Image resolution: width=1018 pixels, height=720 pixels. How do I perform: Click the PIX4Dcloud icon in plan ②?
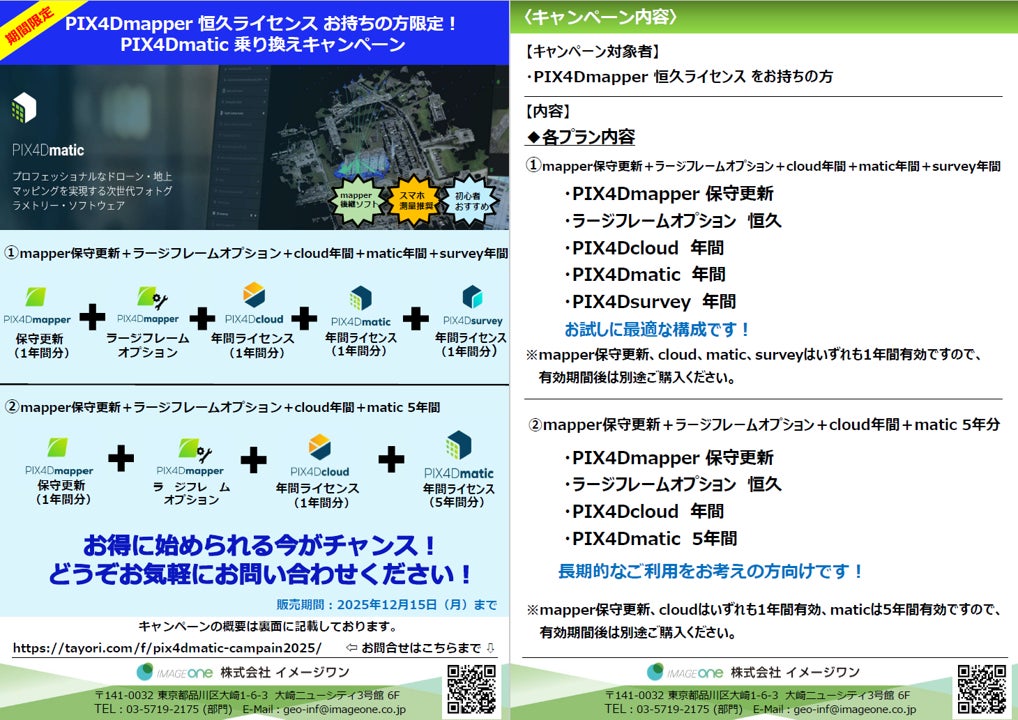point(319,447)
